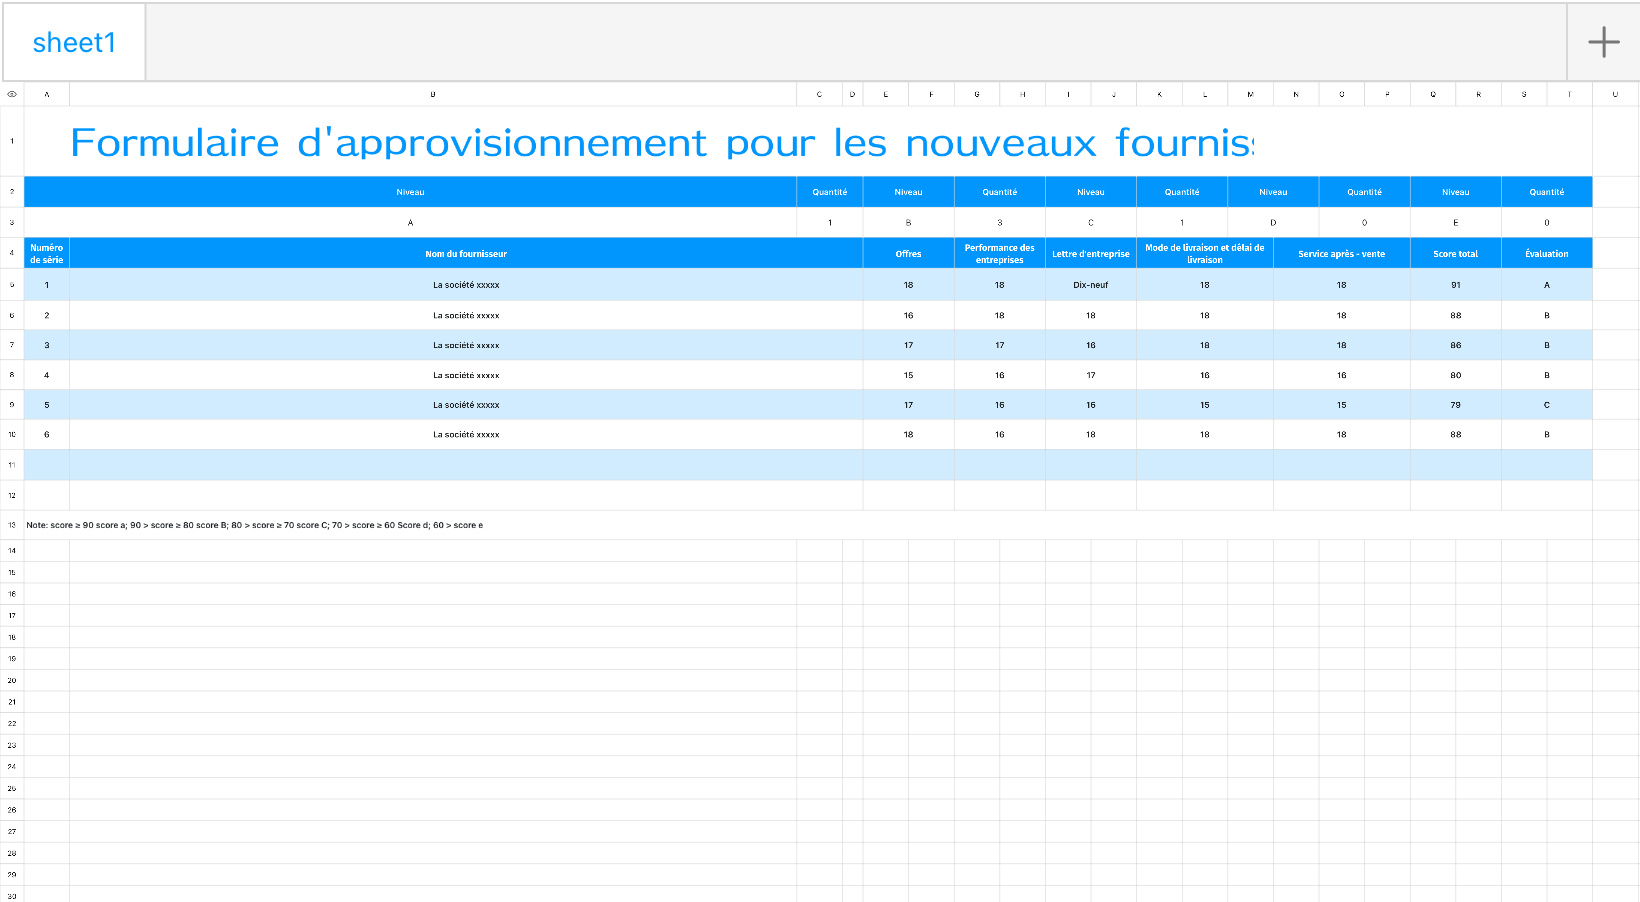Click the "Dix-neuf" cell
The width and height of the screenshot is (1640, 902).
click(x=1090, y=285)
